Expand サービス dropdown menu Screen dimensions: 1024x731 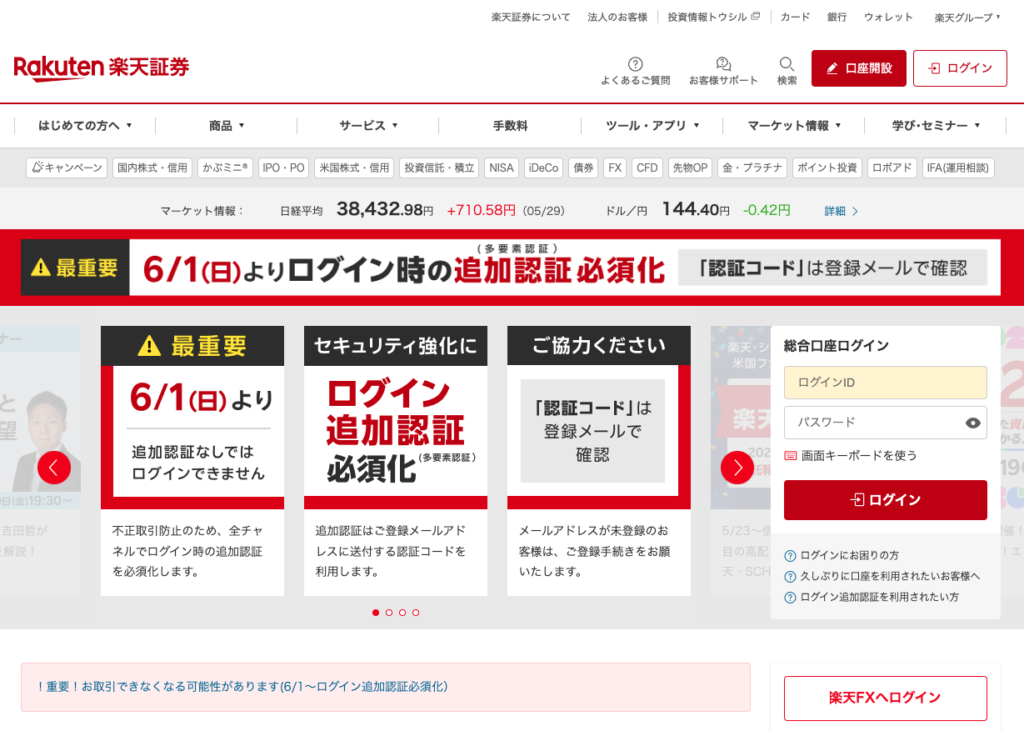(368, 125)
